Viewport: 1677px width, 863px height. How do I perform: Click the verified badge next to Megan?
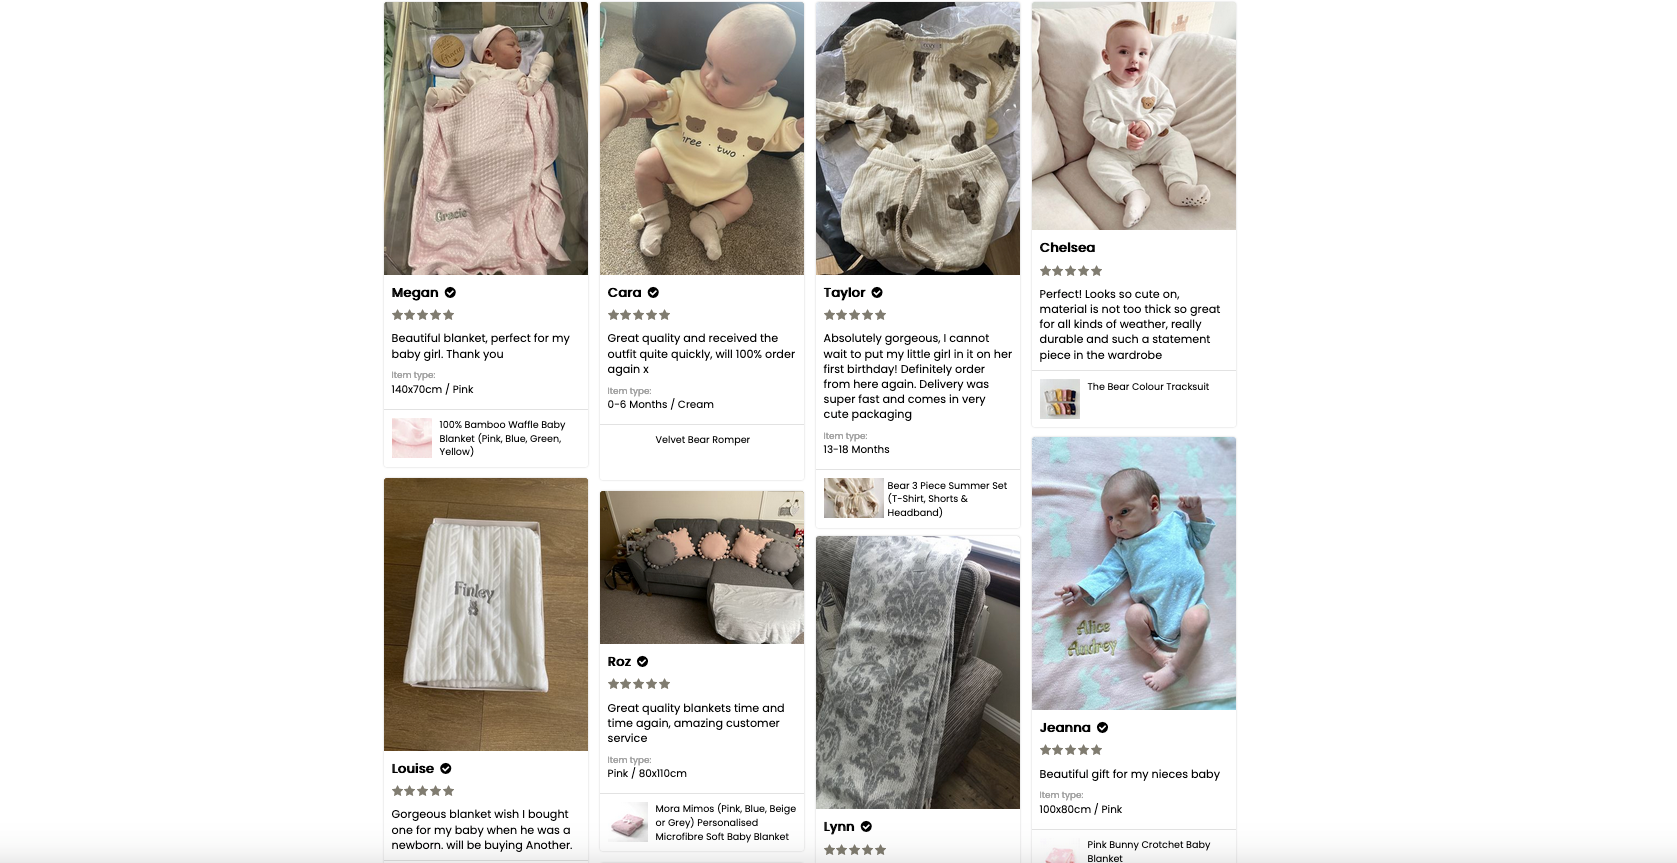click(x=450, y=293)
